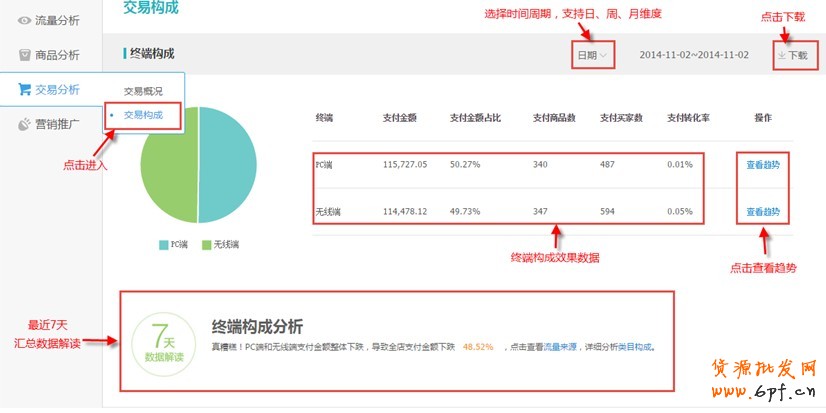Click the download arrow icon next to 下载
The width and height of the screenshot is (826, 413).
pos(781,55)
